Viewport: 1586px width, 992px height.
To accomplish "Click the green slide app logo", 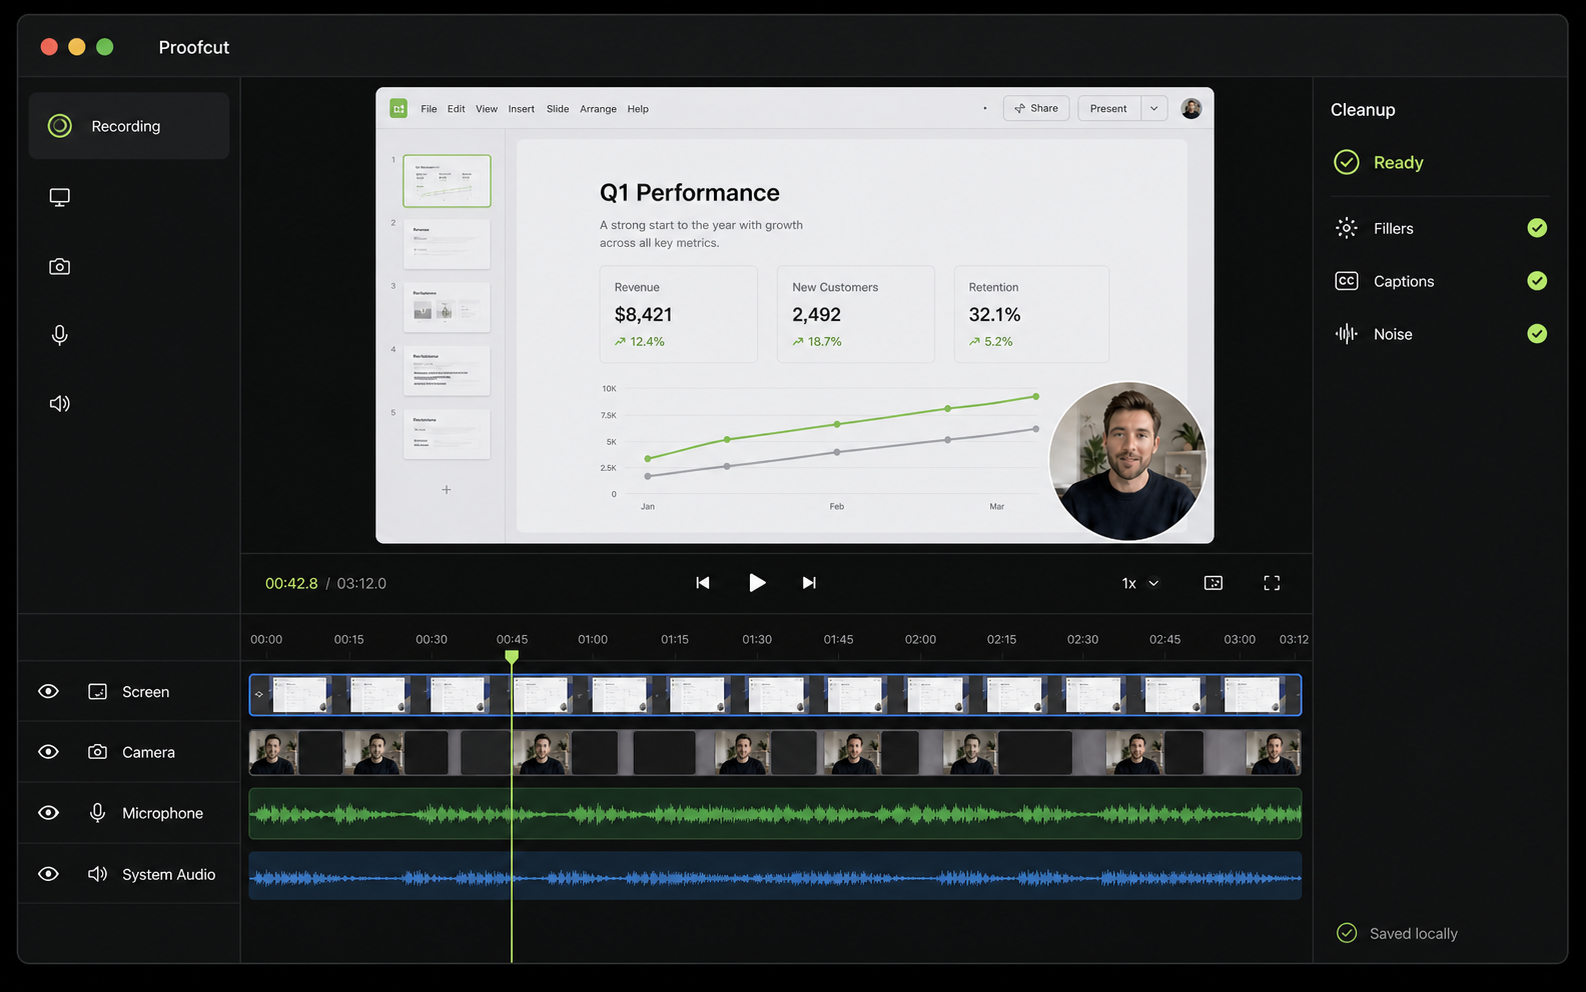I will pyautogui.click(x=399, y=108).
